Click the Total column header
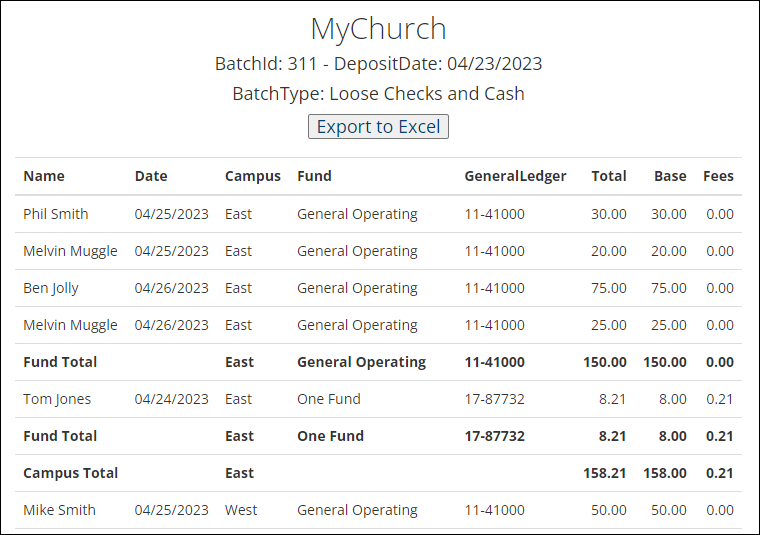The height and width of the screenshot is (535, 760). tap(609, 176)
